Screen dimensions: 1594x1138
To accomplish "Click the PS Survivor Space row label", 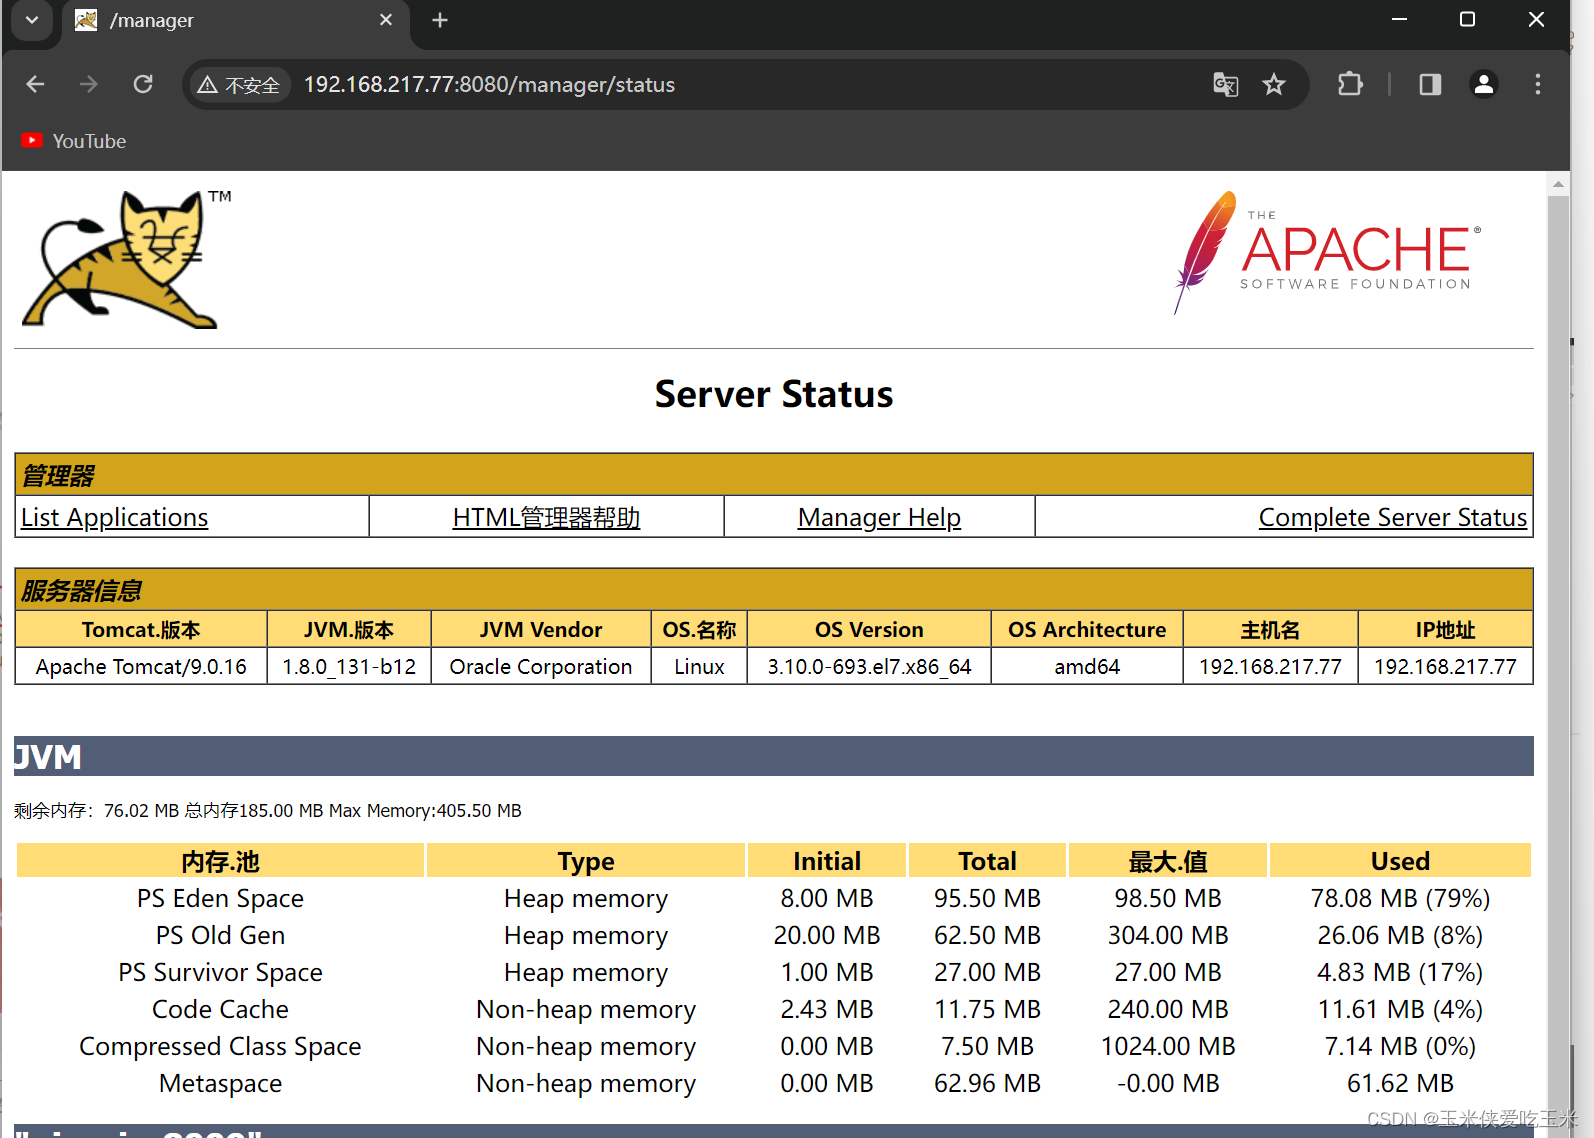I will pyautogui.click(x=220, y=973).
